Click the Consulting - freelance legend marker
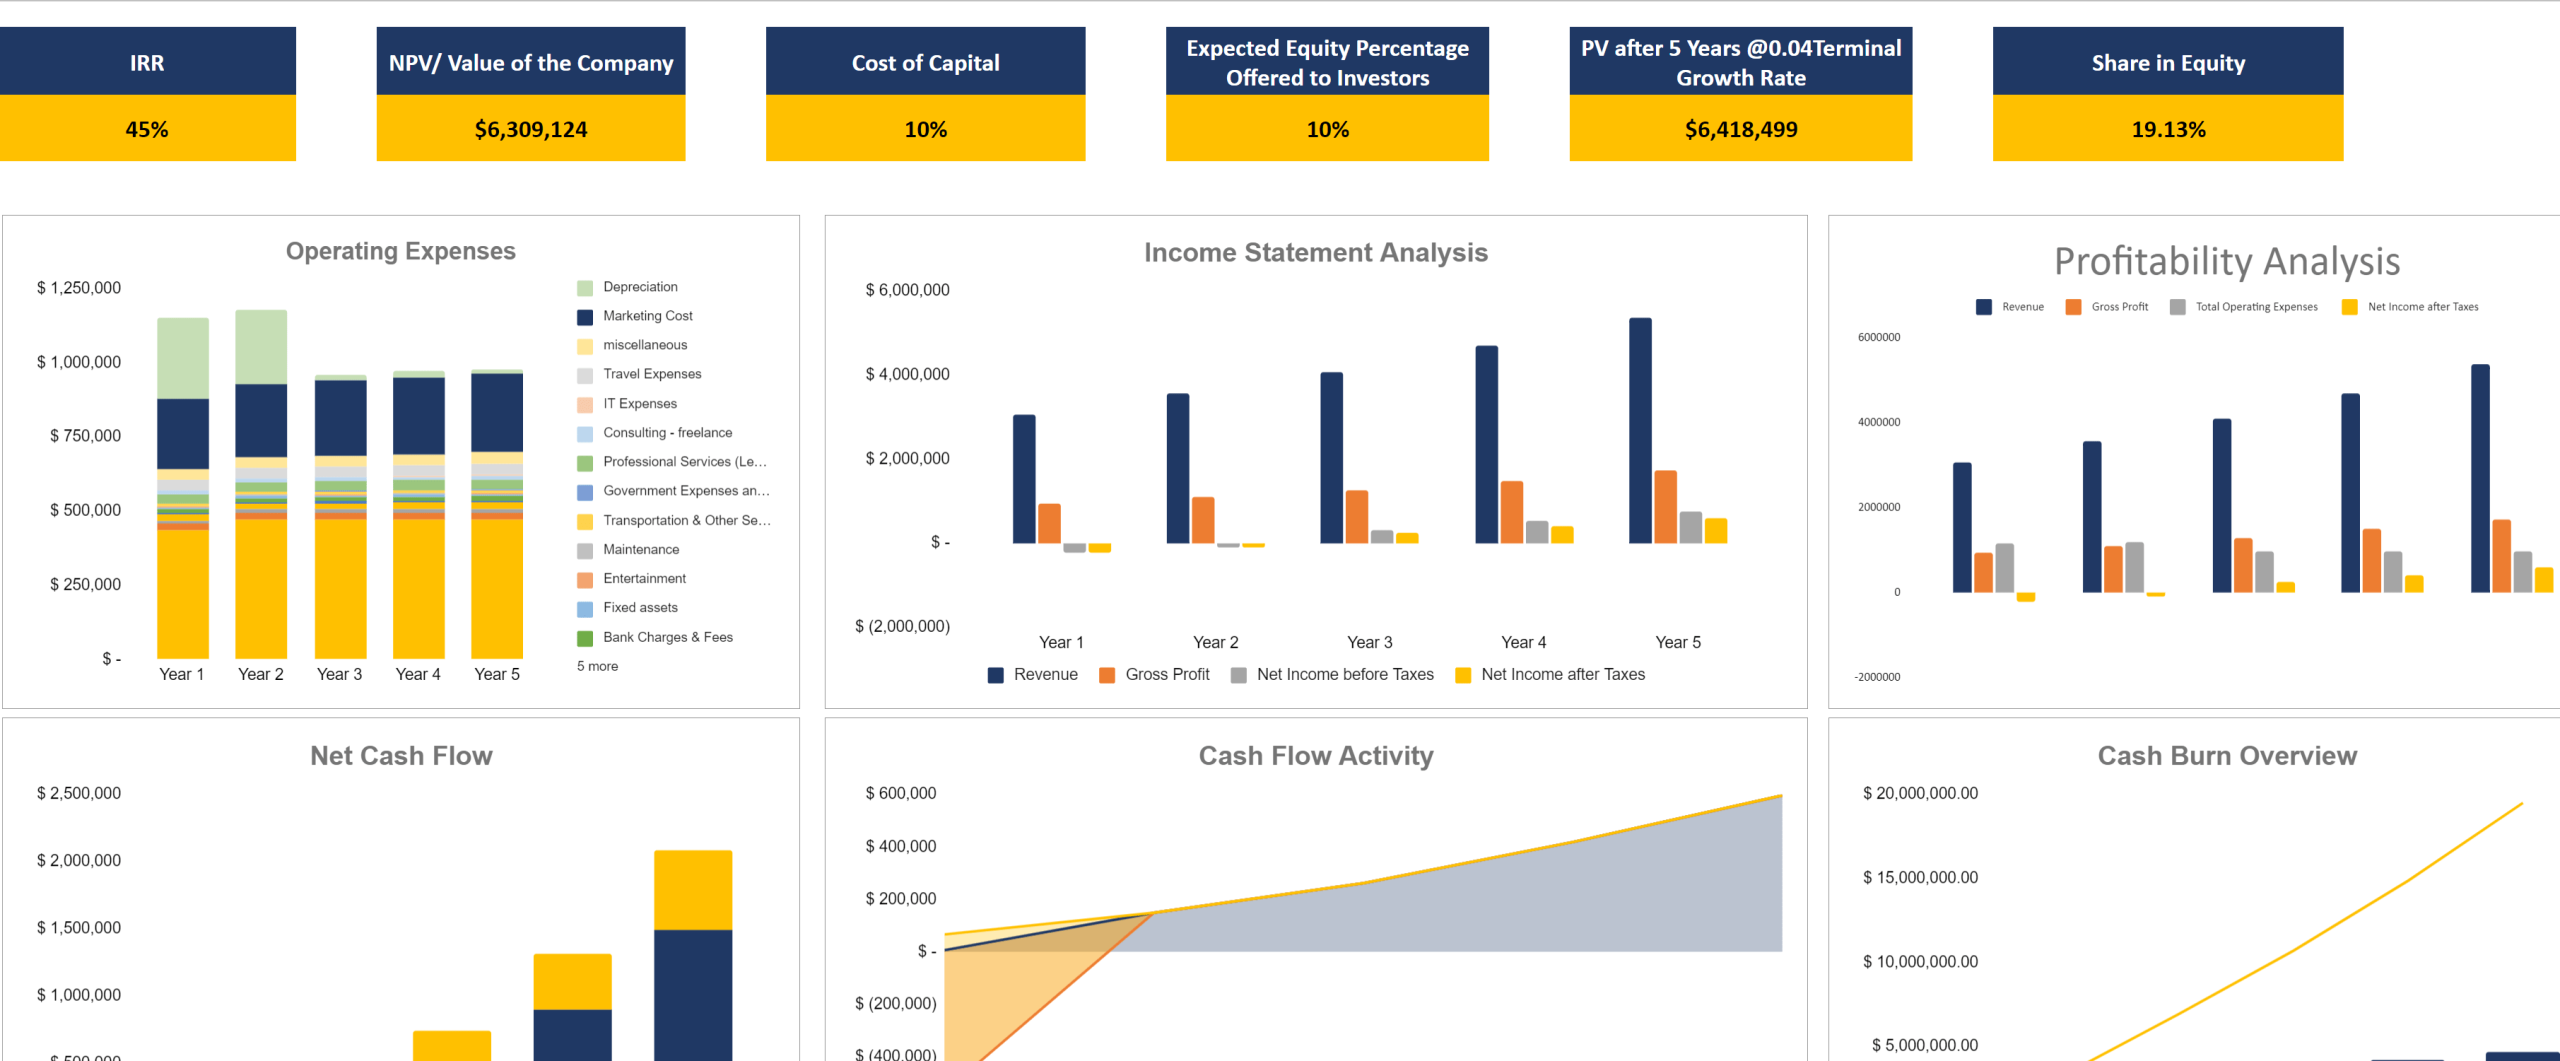The width and height of the screenshot is (2560, 1061). [585, 432]
